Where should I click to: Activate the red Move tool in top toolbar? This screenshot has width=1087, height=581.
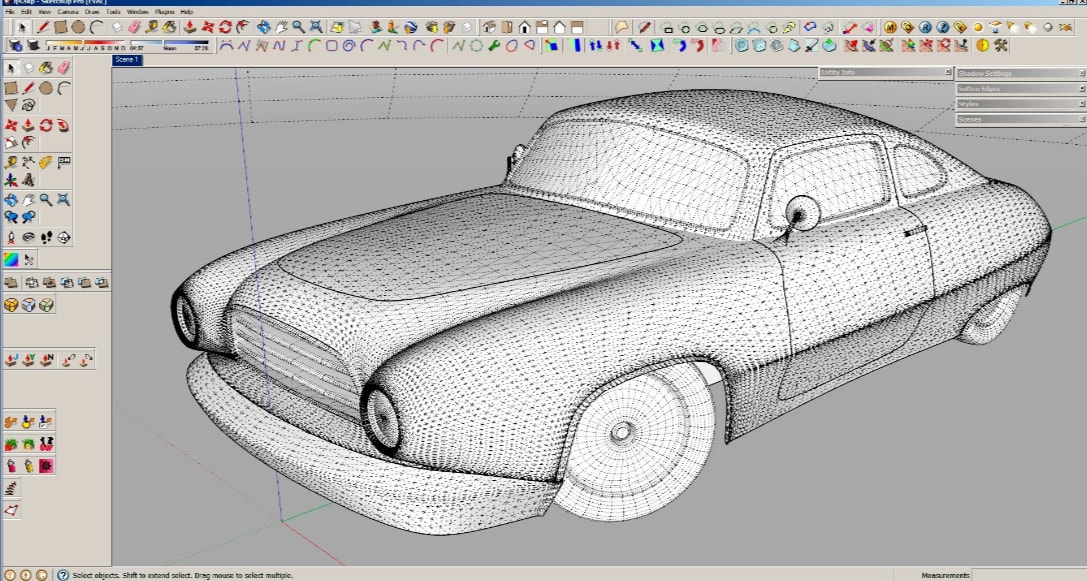(207, 27)
